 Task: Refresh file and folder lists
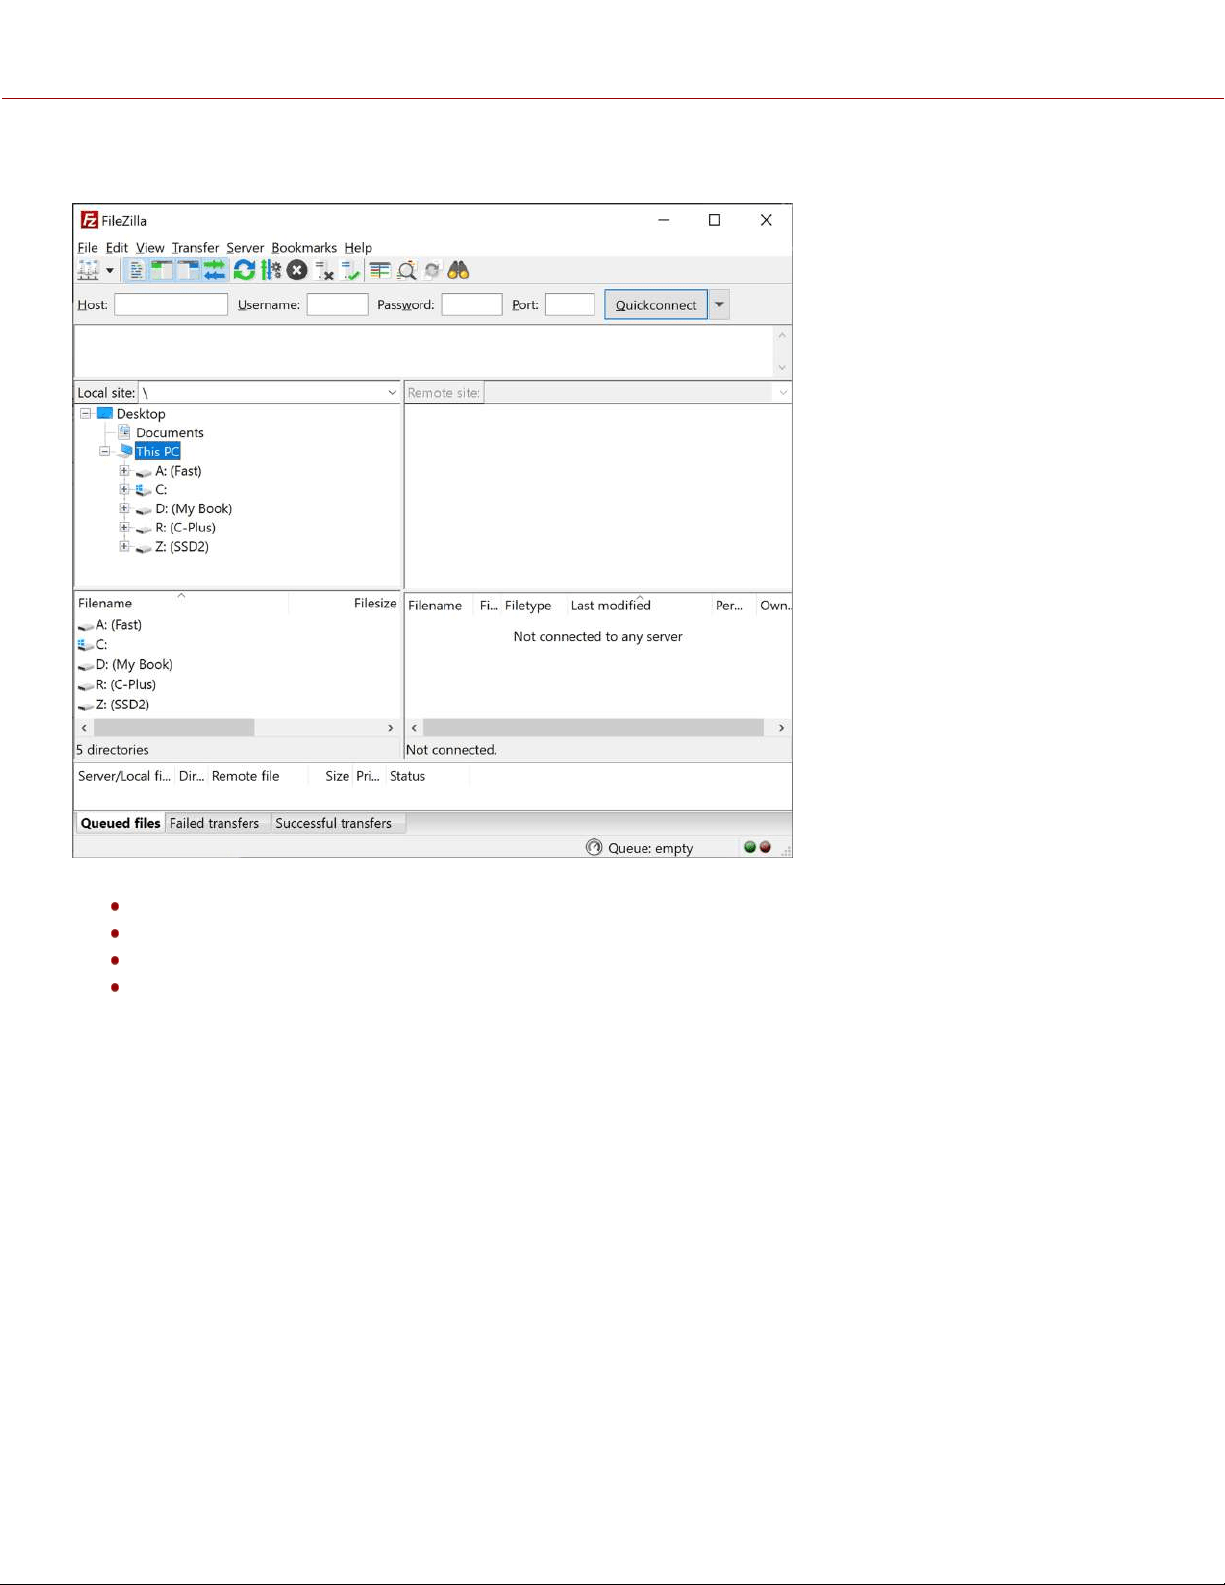pos(244,270)
